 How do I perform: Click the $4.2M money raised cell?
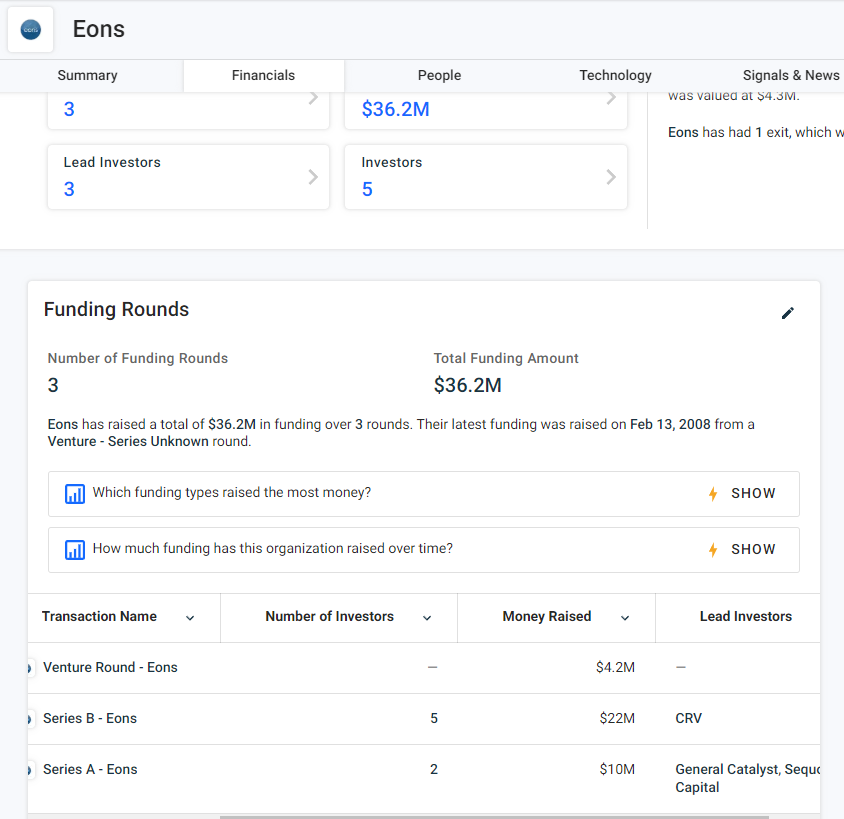tap(615, 667)
